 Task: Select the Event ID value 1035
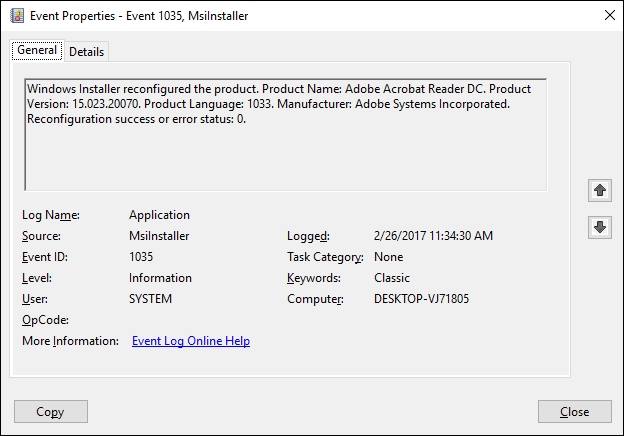click(141, 257)
